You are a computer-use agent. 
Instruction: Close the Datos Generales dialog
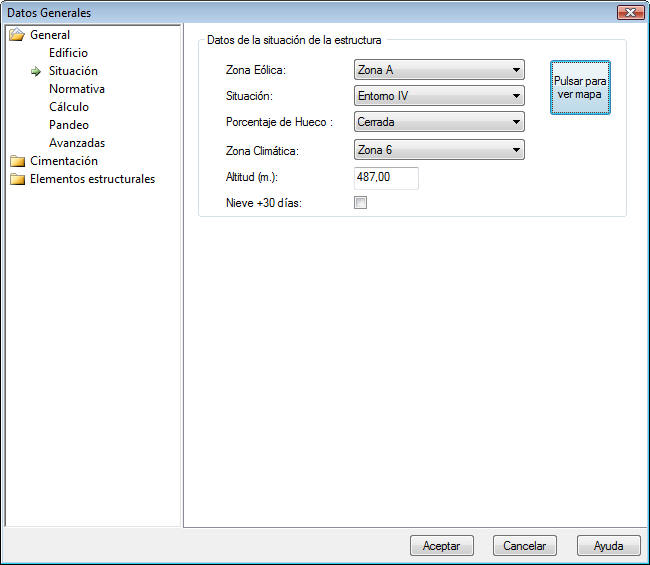click(x=630, y=12)
